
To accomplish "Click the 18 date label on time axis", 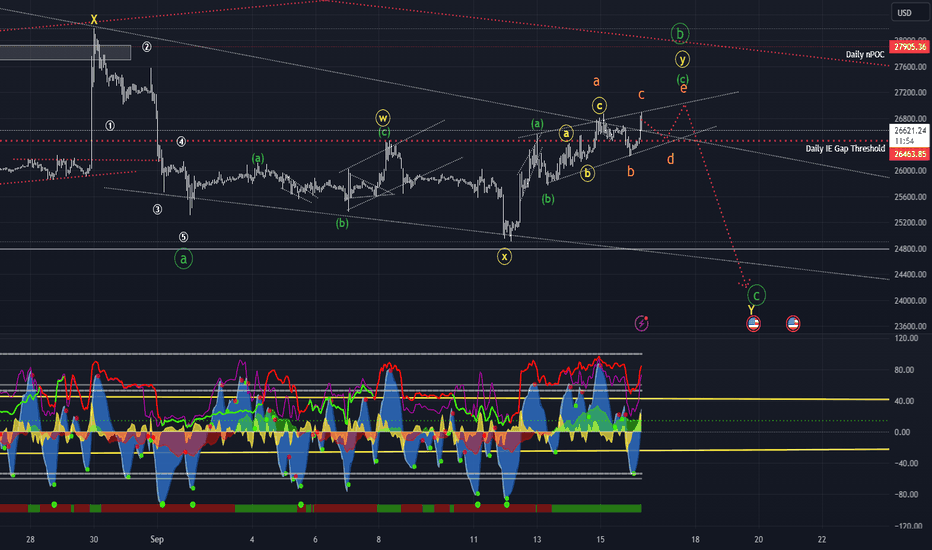I will (695, 539).
